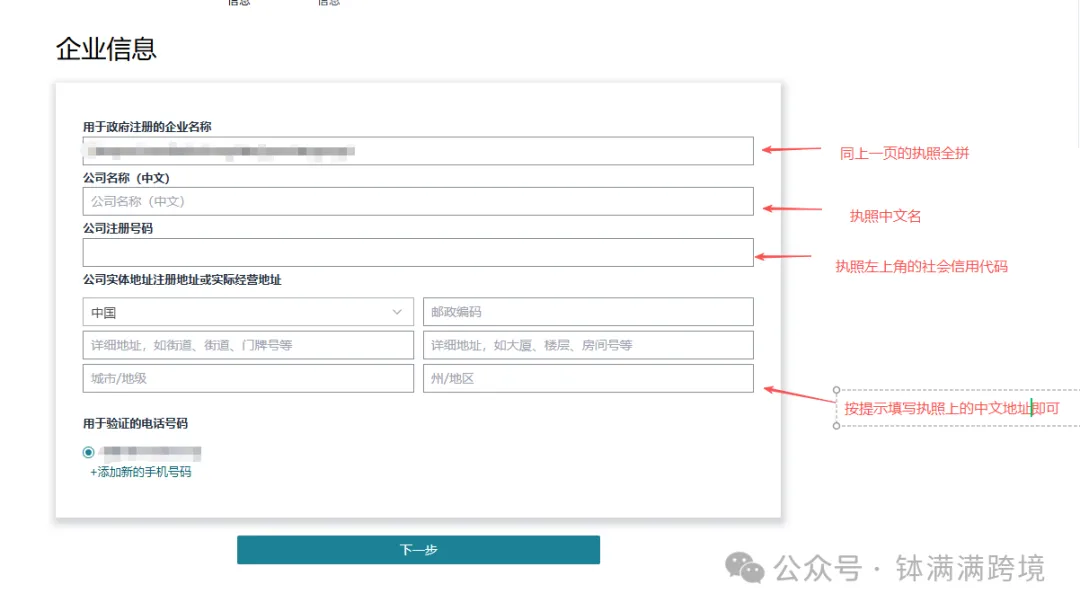Screen dimensions: 1080x611
Task: Open the 中国 country dropdown
Action: 248,312
